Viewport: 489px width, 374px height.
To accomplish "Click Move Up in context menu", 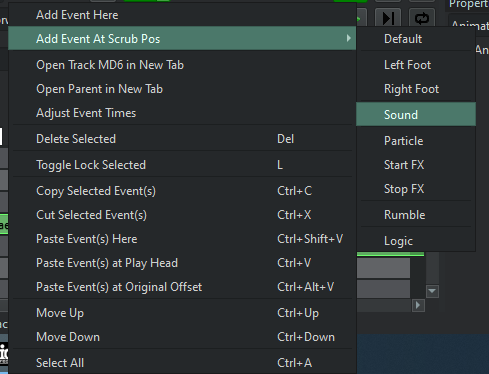I will [182, 313].
